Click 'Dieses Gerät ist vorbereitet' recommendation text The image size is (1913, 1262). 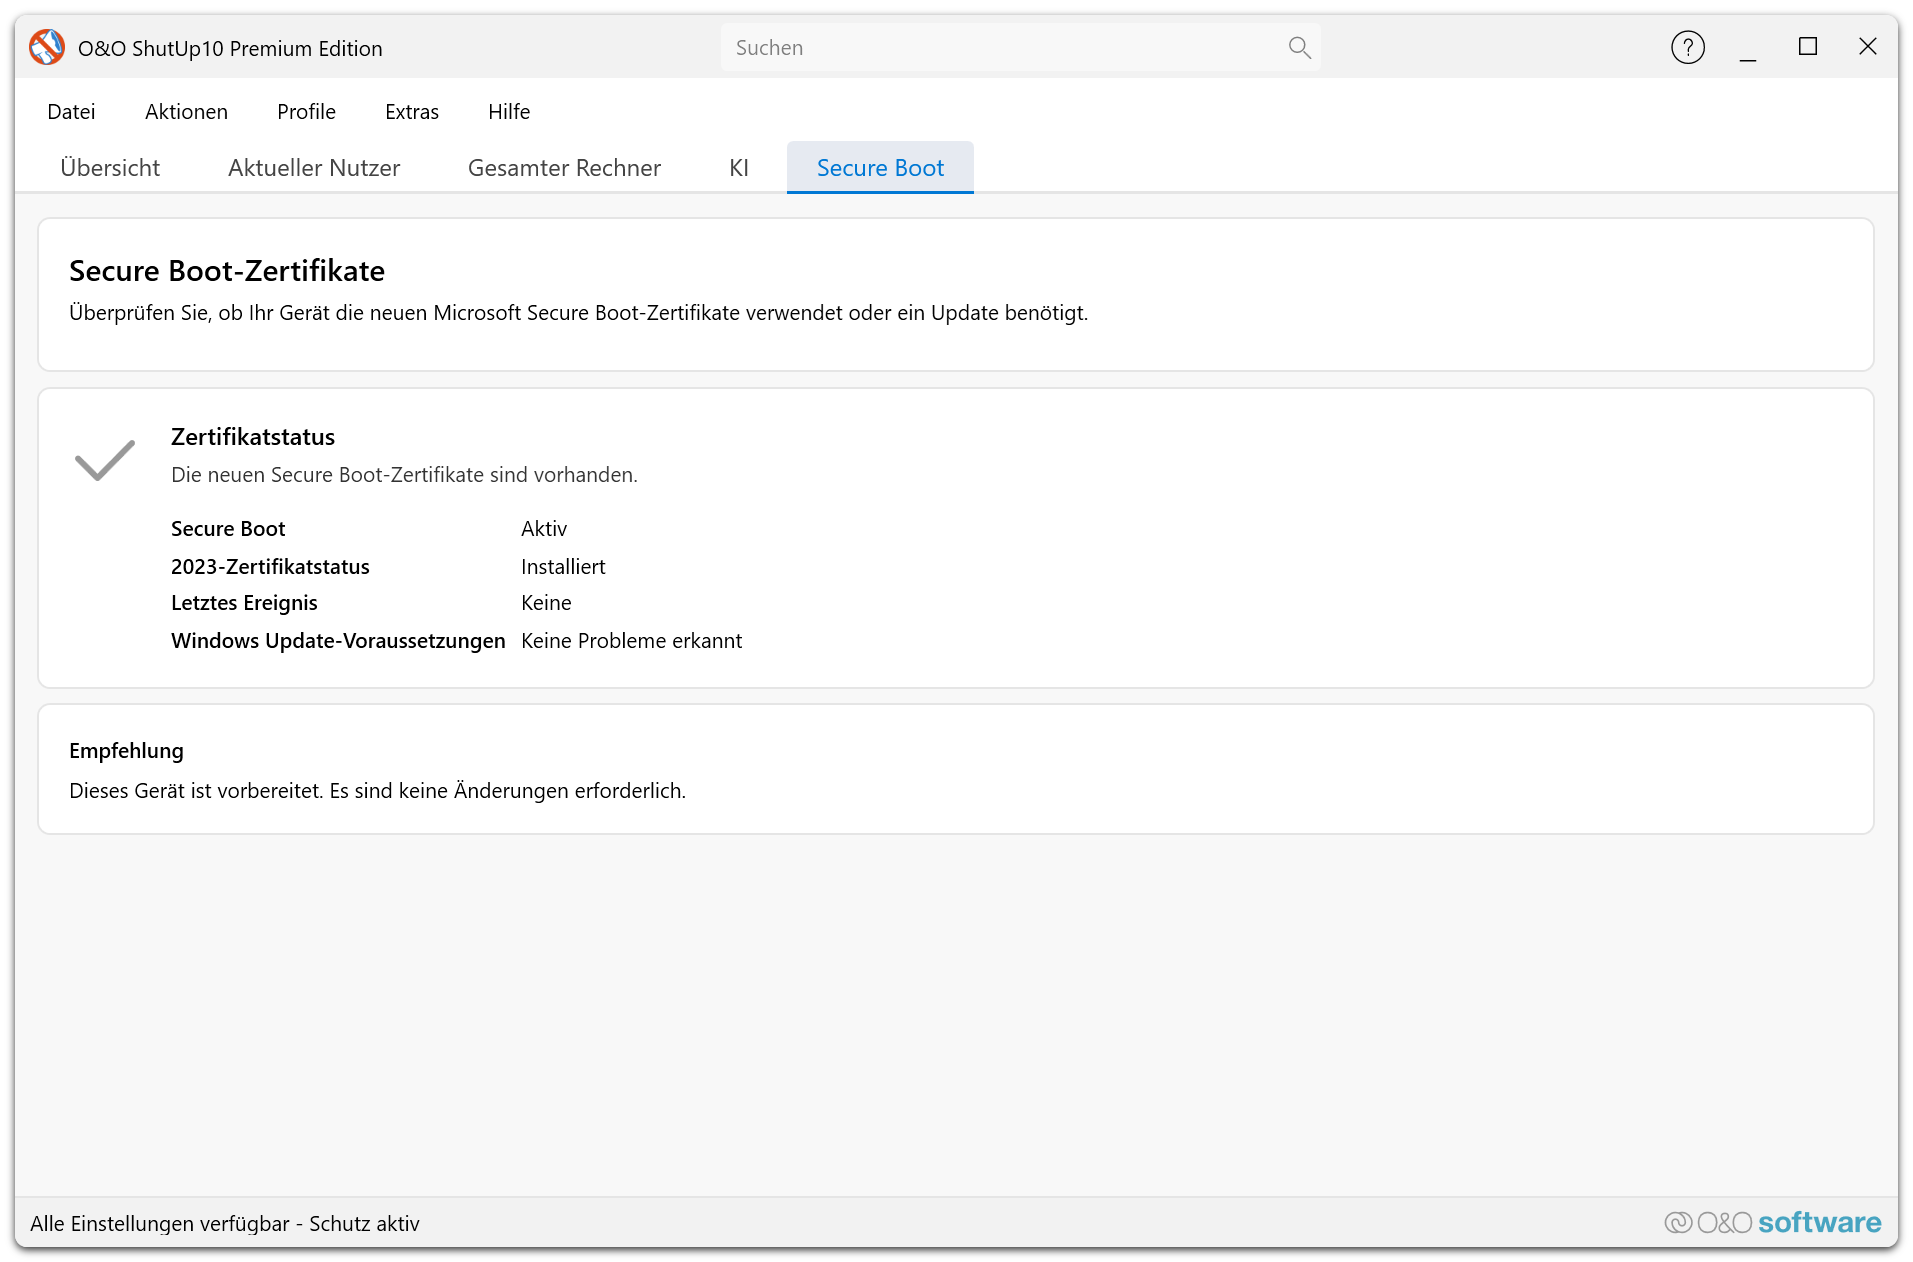[377, 791]
